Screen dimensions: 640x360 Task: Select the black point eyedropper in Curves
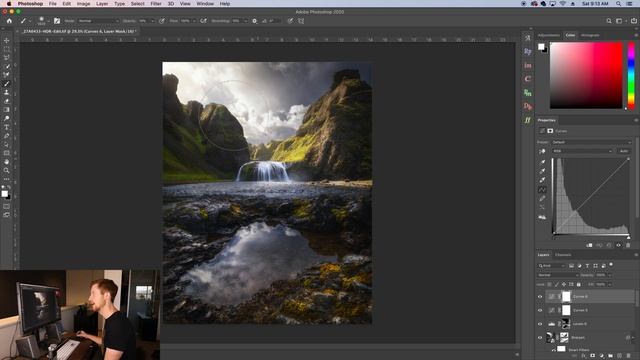tap(542, 162)
